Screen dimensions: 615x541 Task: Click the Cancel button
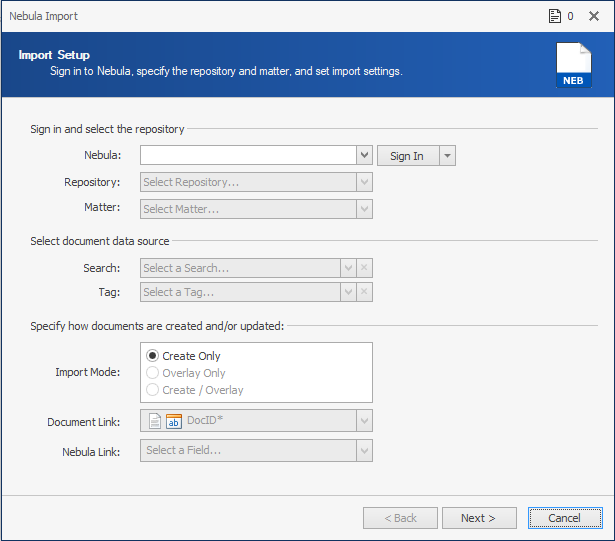[565, 518]
